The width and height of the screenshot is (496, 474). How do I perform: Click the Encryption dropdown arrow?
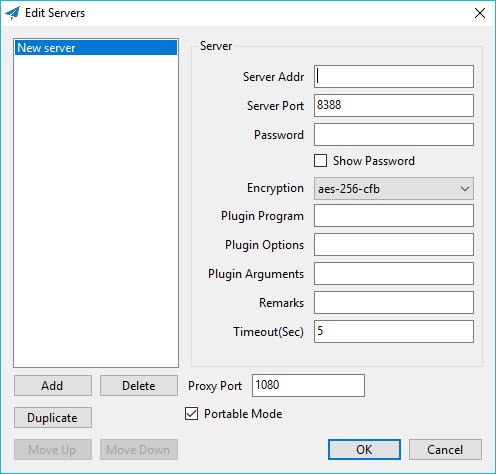coord(465,189)
